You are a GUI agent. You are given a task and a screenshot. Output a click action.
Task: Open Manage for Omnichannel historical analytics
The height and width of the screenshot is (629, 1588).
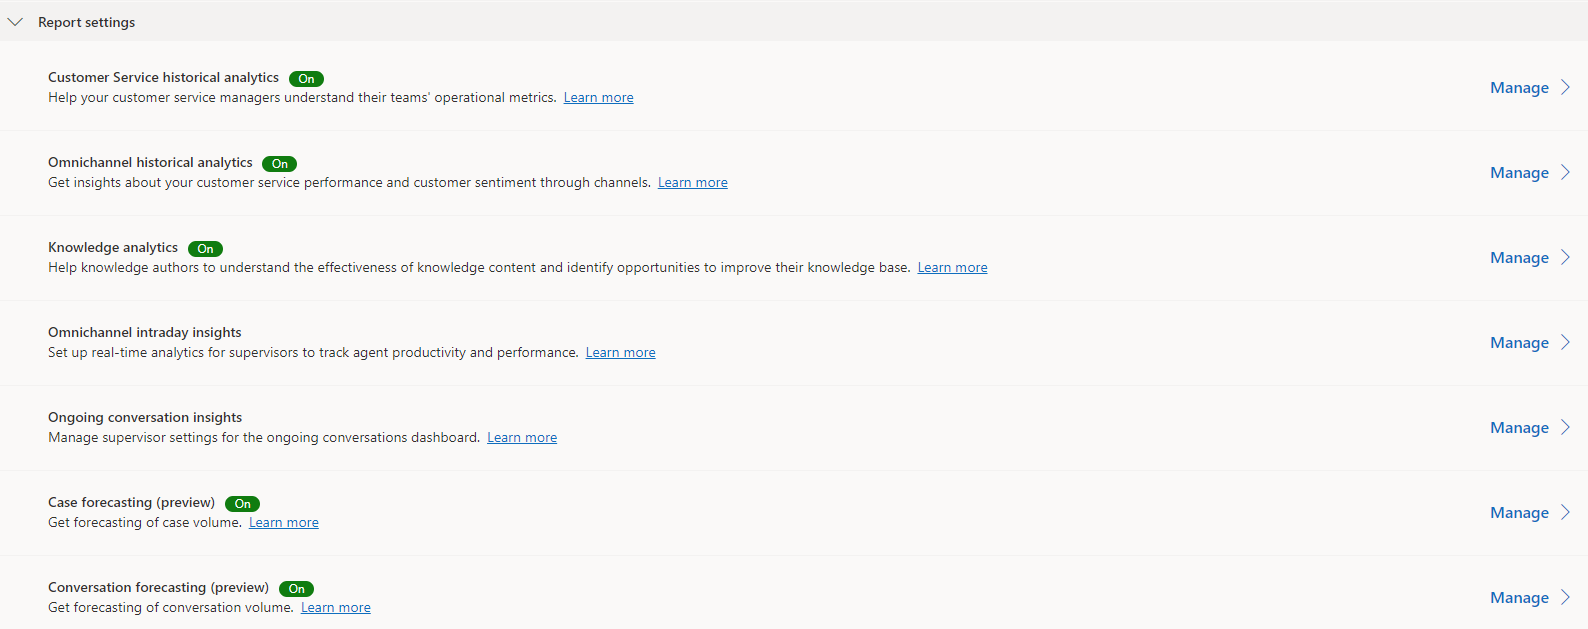[x=1519, y=173]
